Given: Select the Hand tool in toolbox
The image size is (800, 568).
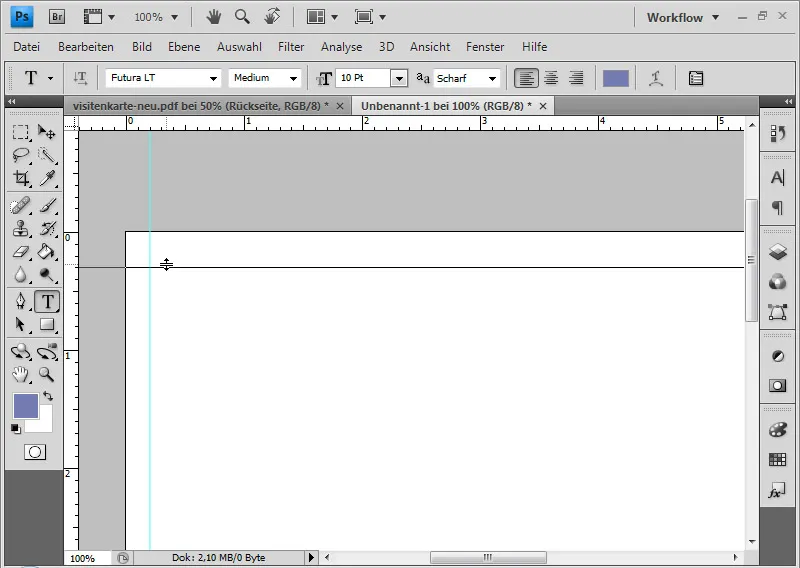Looking at the screenshot, I should coord(20,375).
